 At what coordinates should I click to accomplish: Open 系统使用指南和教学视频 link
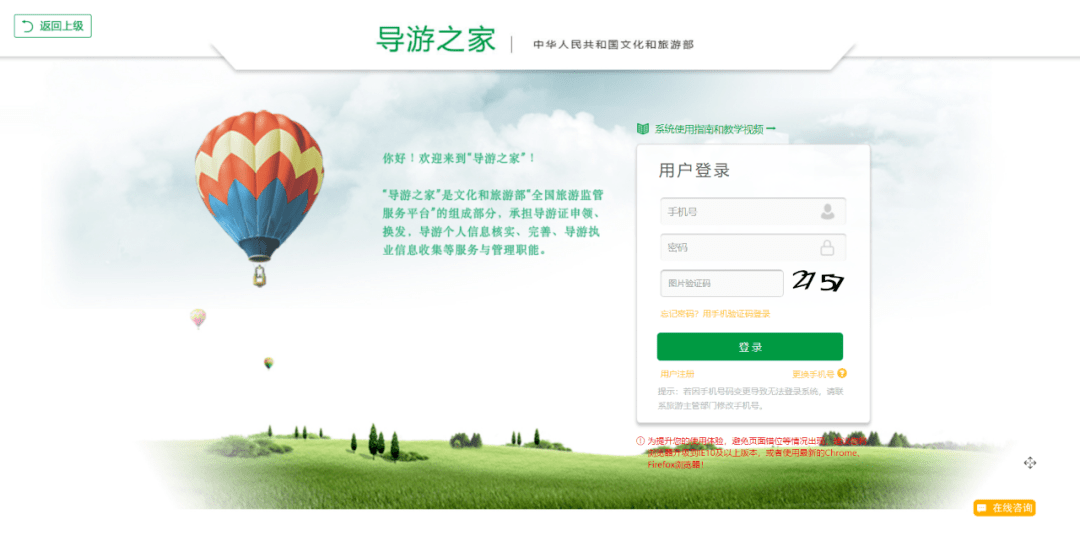[x=709, y=129]
